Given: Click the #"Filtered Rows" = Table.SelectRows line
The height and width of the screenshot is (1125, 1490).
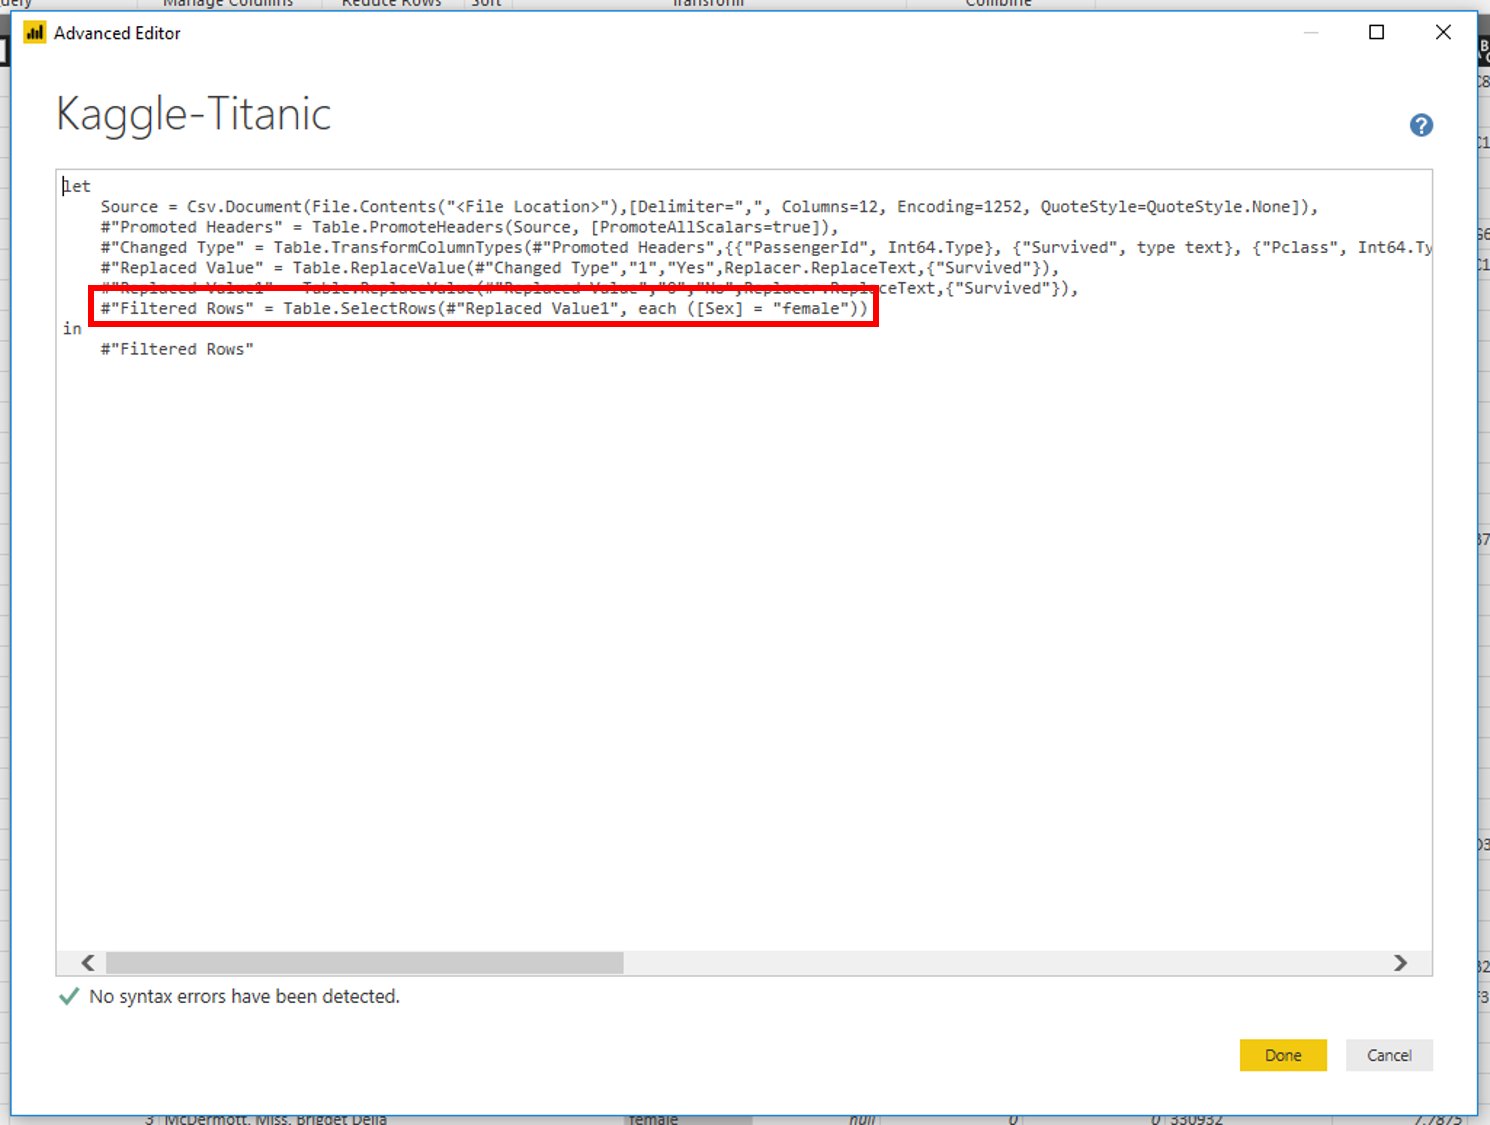Looking at the screenshot, I should pos(484,308).
